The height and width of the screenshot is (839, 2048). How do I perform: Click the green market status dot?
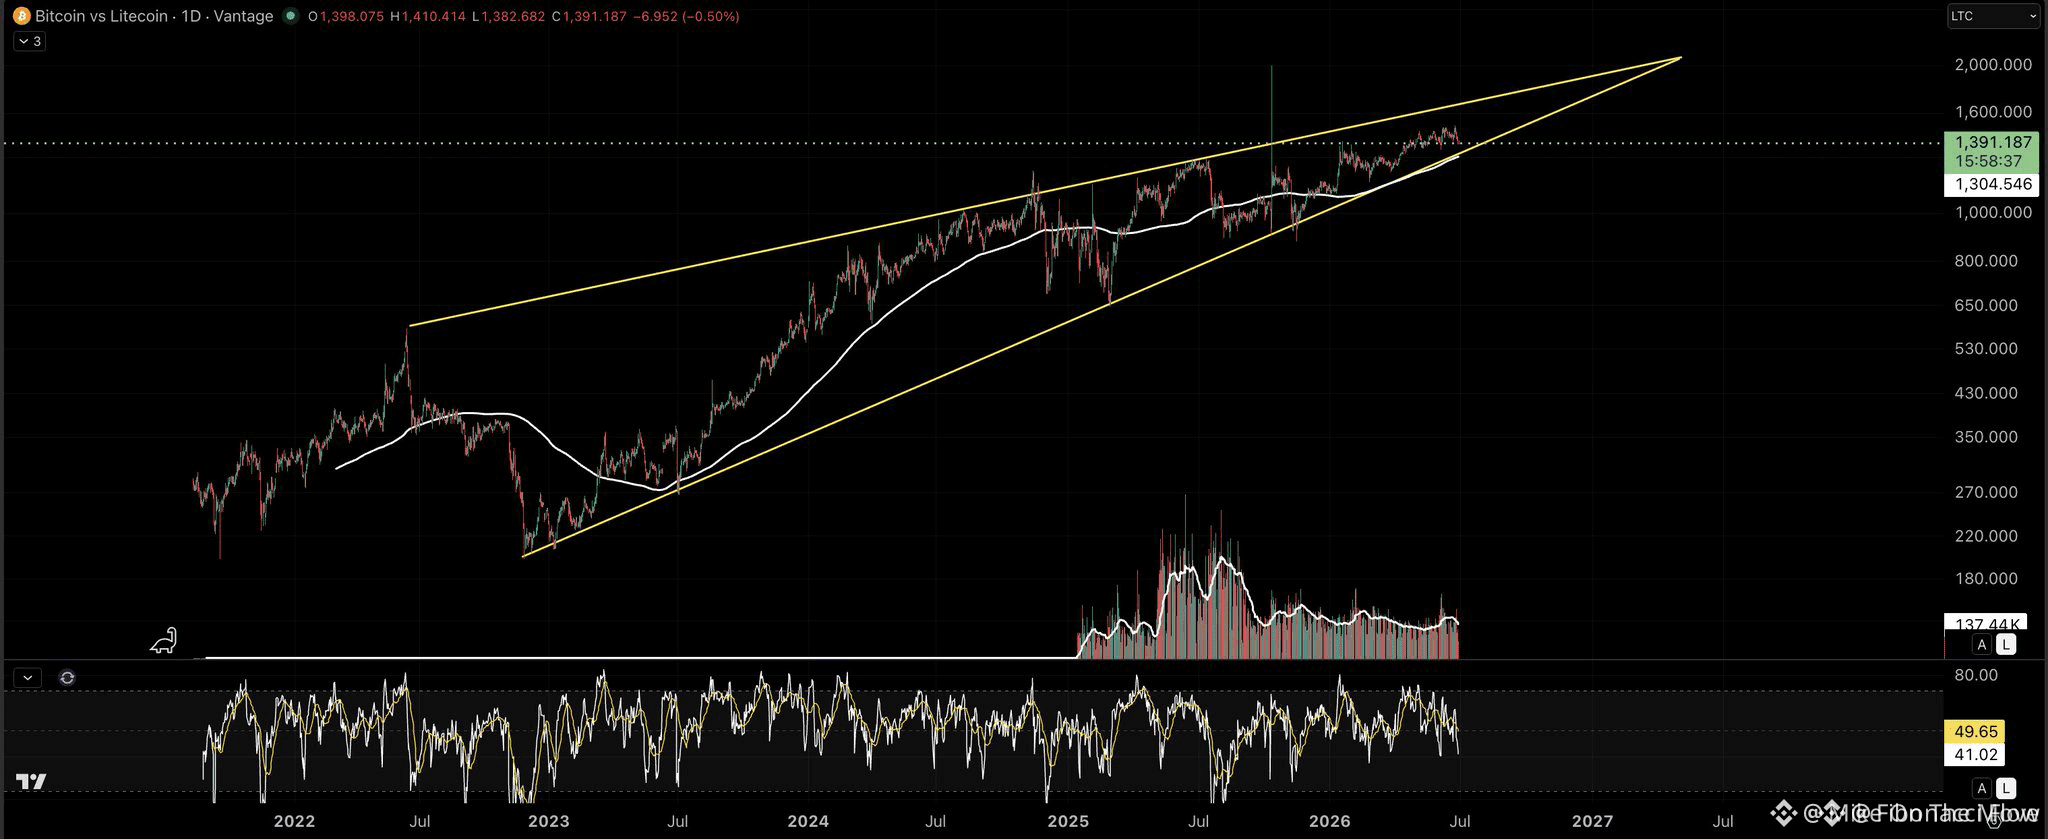pos(291,16)
